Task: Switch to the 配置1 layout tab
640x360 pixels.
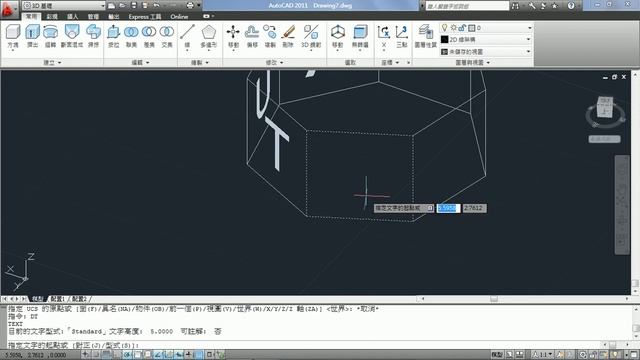Action: point(58,299)
